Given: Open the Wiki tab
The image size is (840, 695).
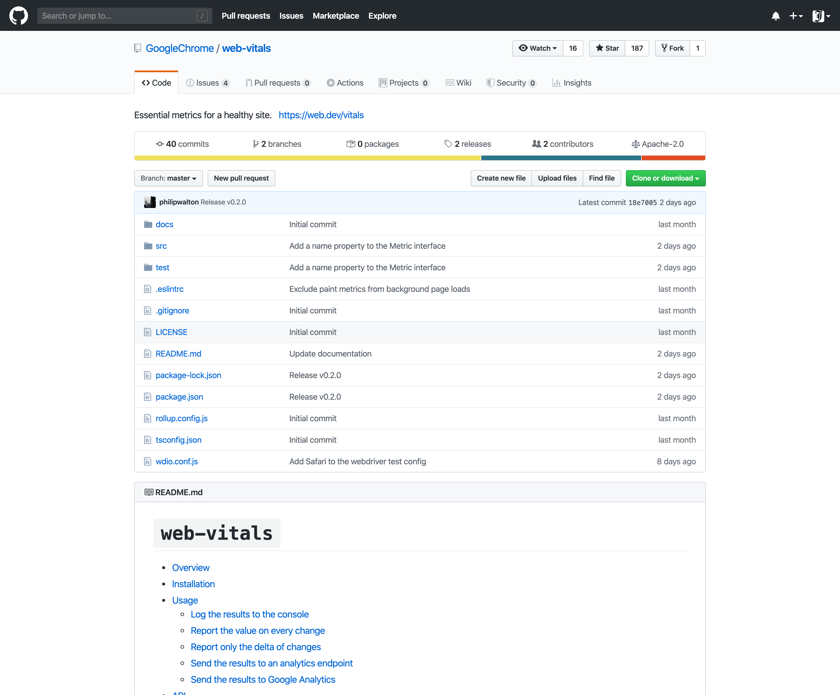Looking at the screenshot, I should (x=458, y=83).
